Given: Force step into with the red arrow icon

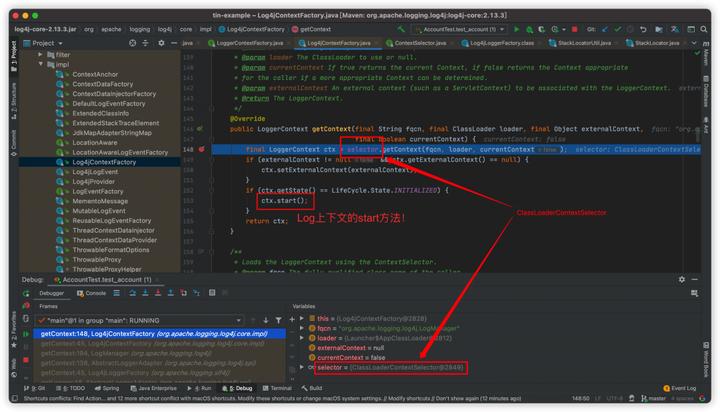Looking at the screenshot, I should (x=158, y=293).
